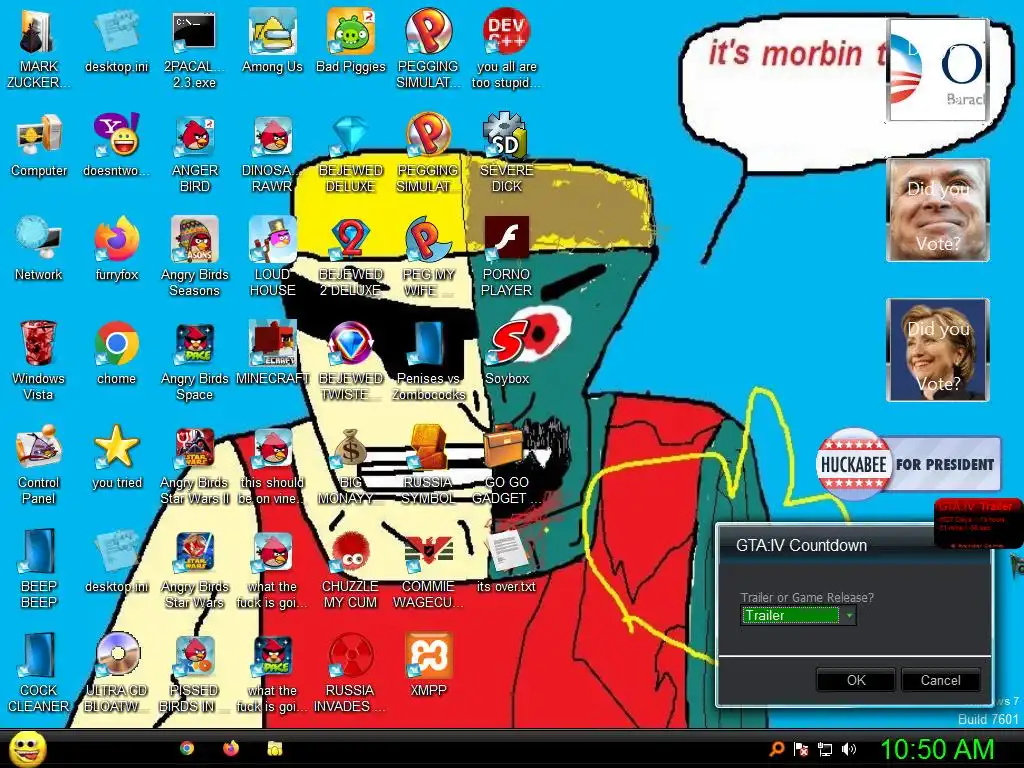Click the volume speaker tray icon
1024x768 pixels.
tap(849, 749)
